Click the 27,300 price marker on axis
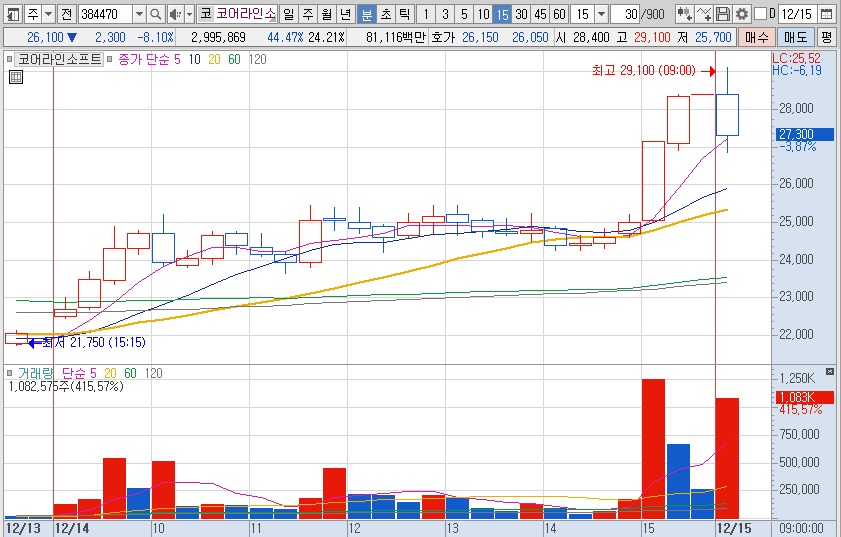This screenshot has height=537, width=841. tap(805, 134)
